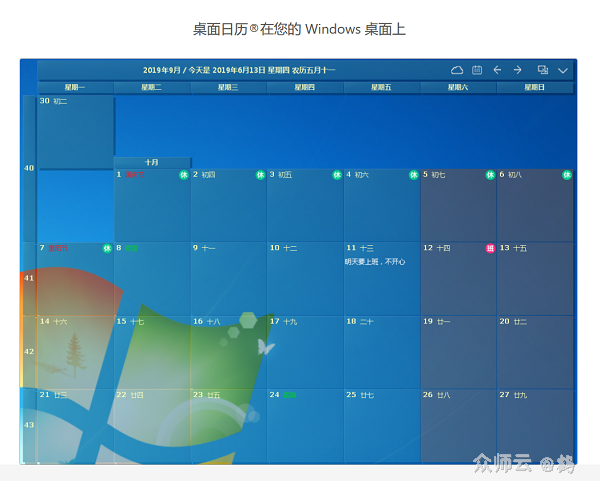Select week number 43

pyautogui.click(x=29, y=425)
